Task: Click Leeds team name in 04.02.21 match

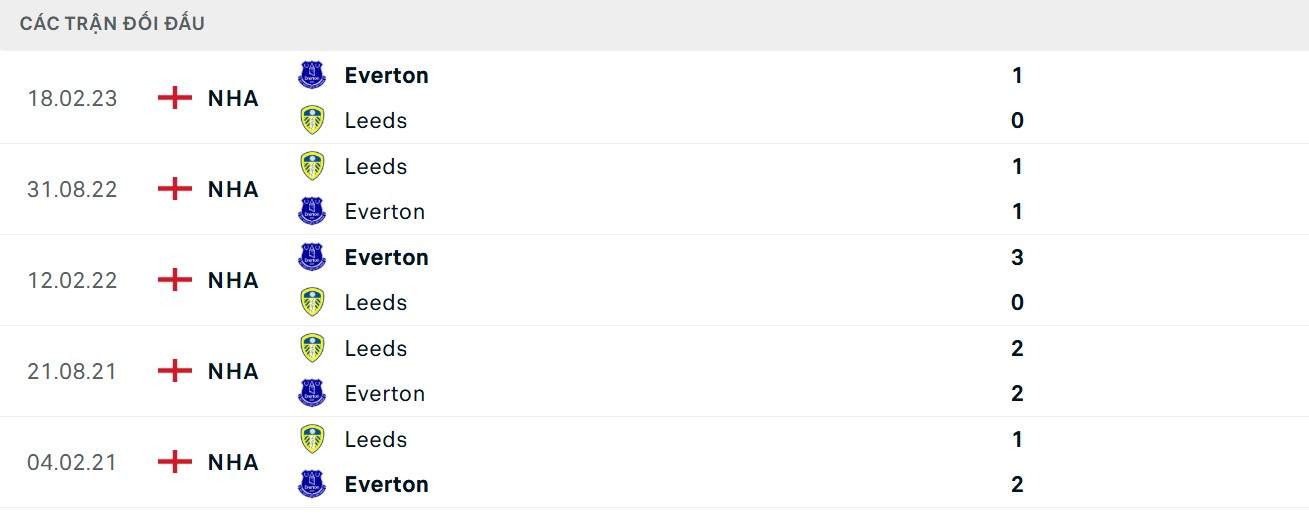Action: [375, 439]
